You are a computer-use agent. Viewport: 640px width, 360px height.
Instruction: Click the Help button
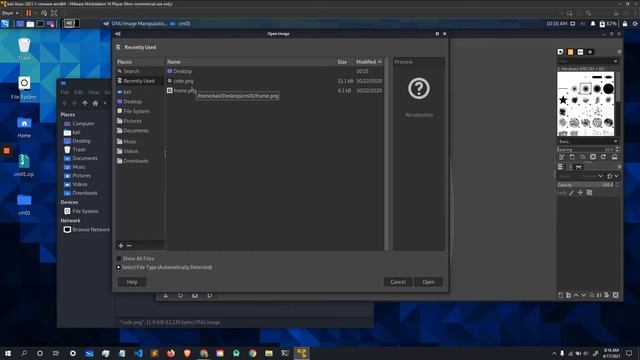click(132, 282)
